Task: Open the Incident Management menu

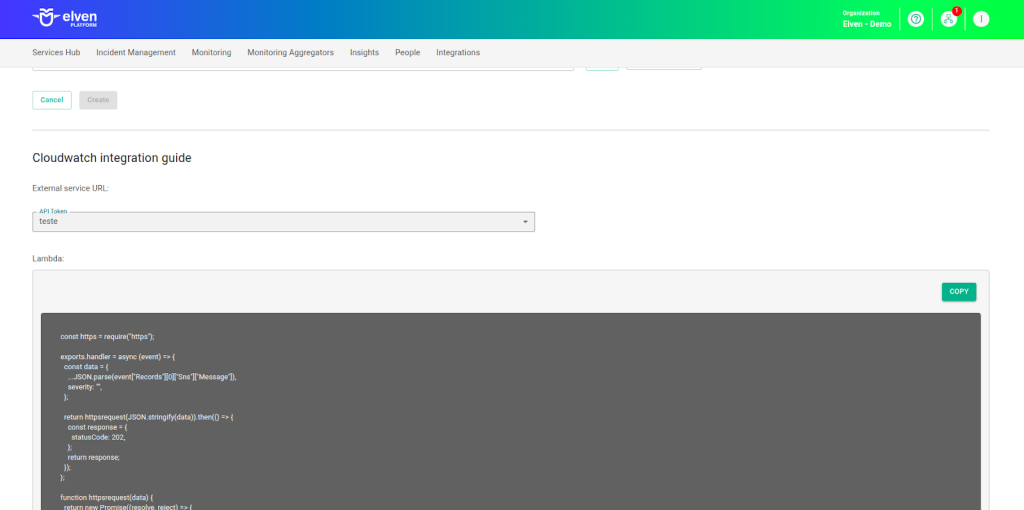Action: click(136, 52)
